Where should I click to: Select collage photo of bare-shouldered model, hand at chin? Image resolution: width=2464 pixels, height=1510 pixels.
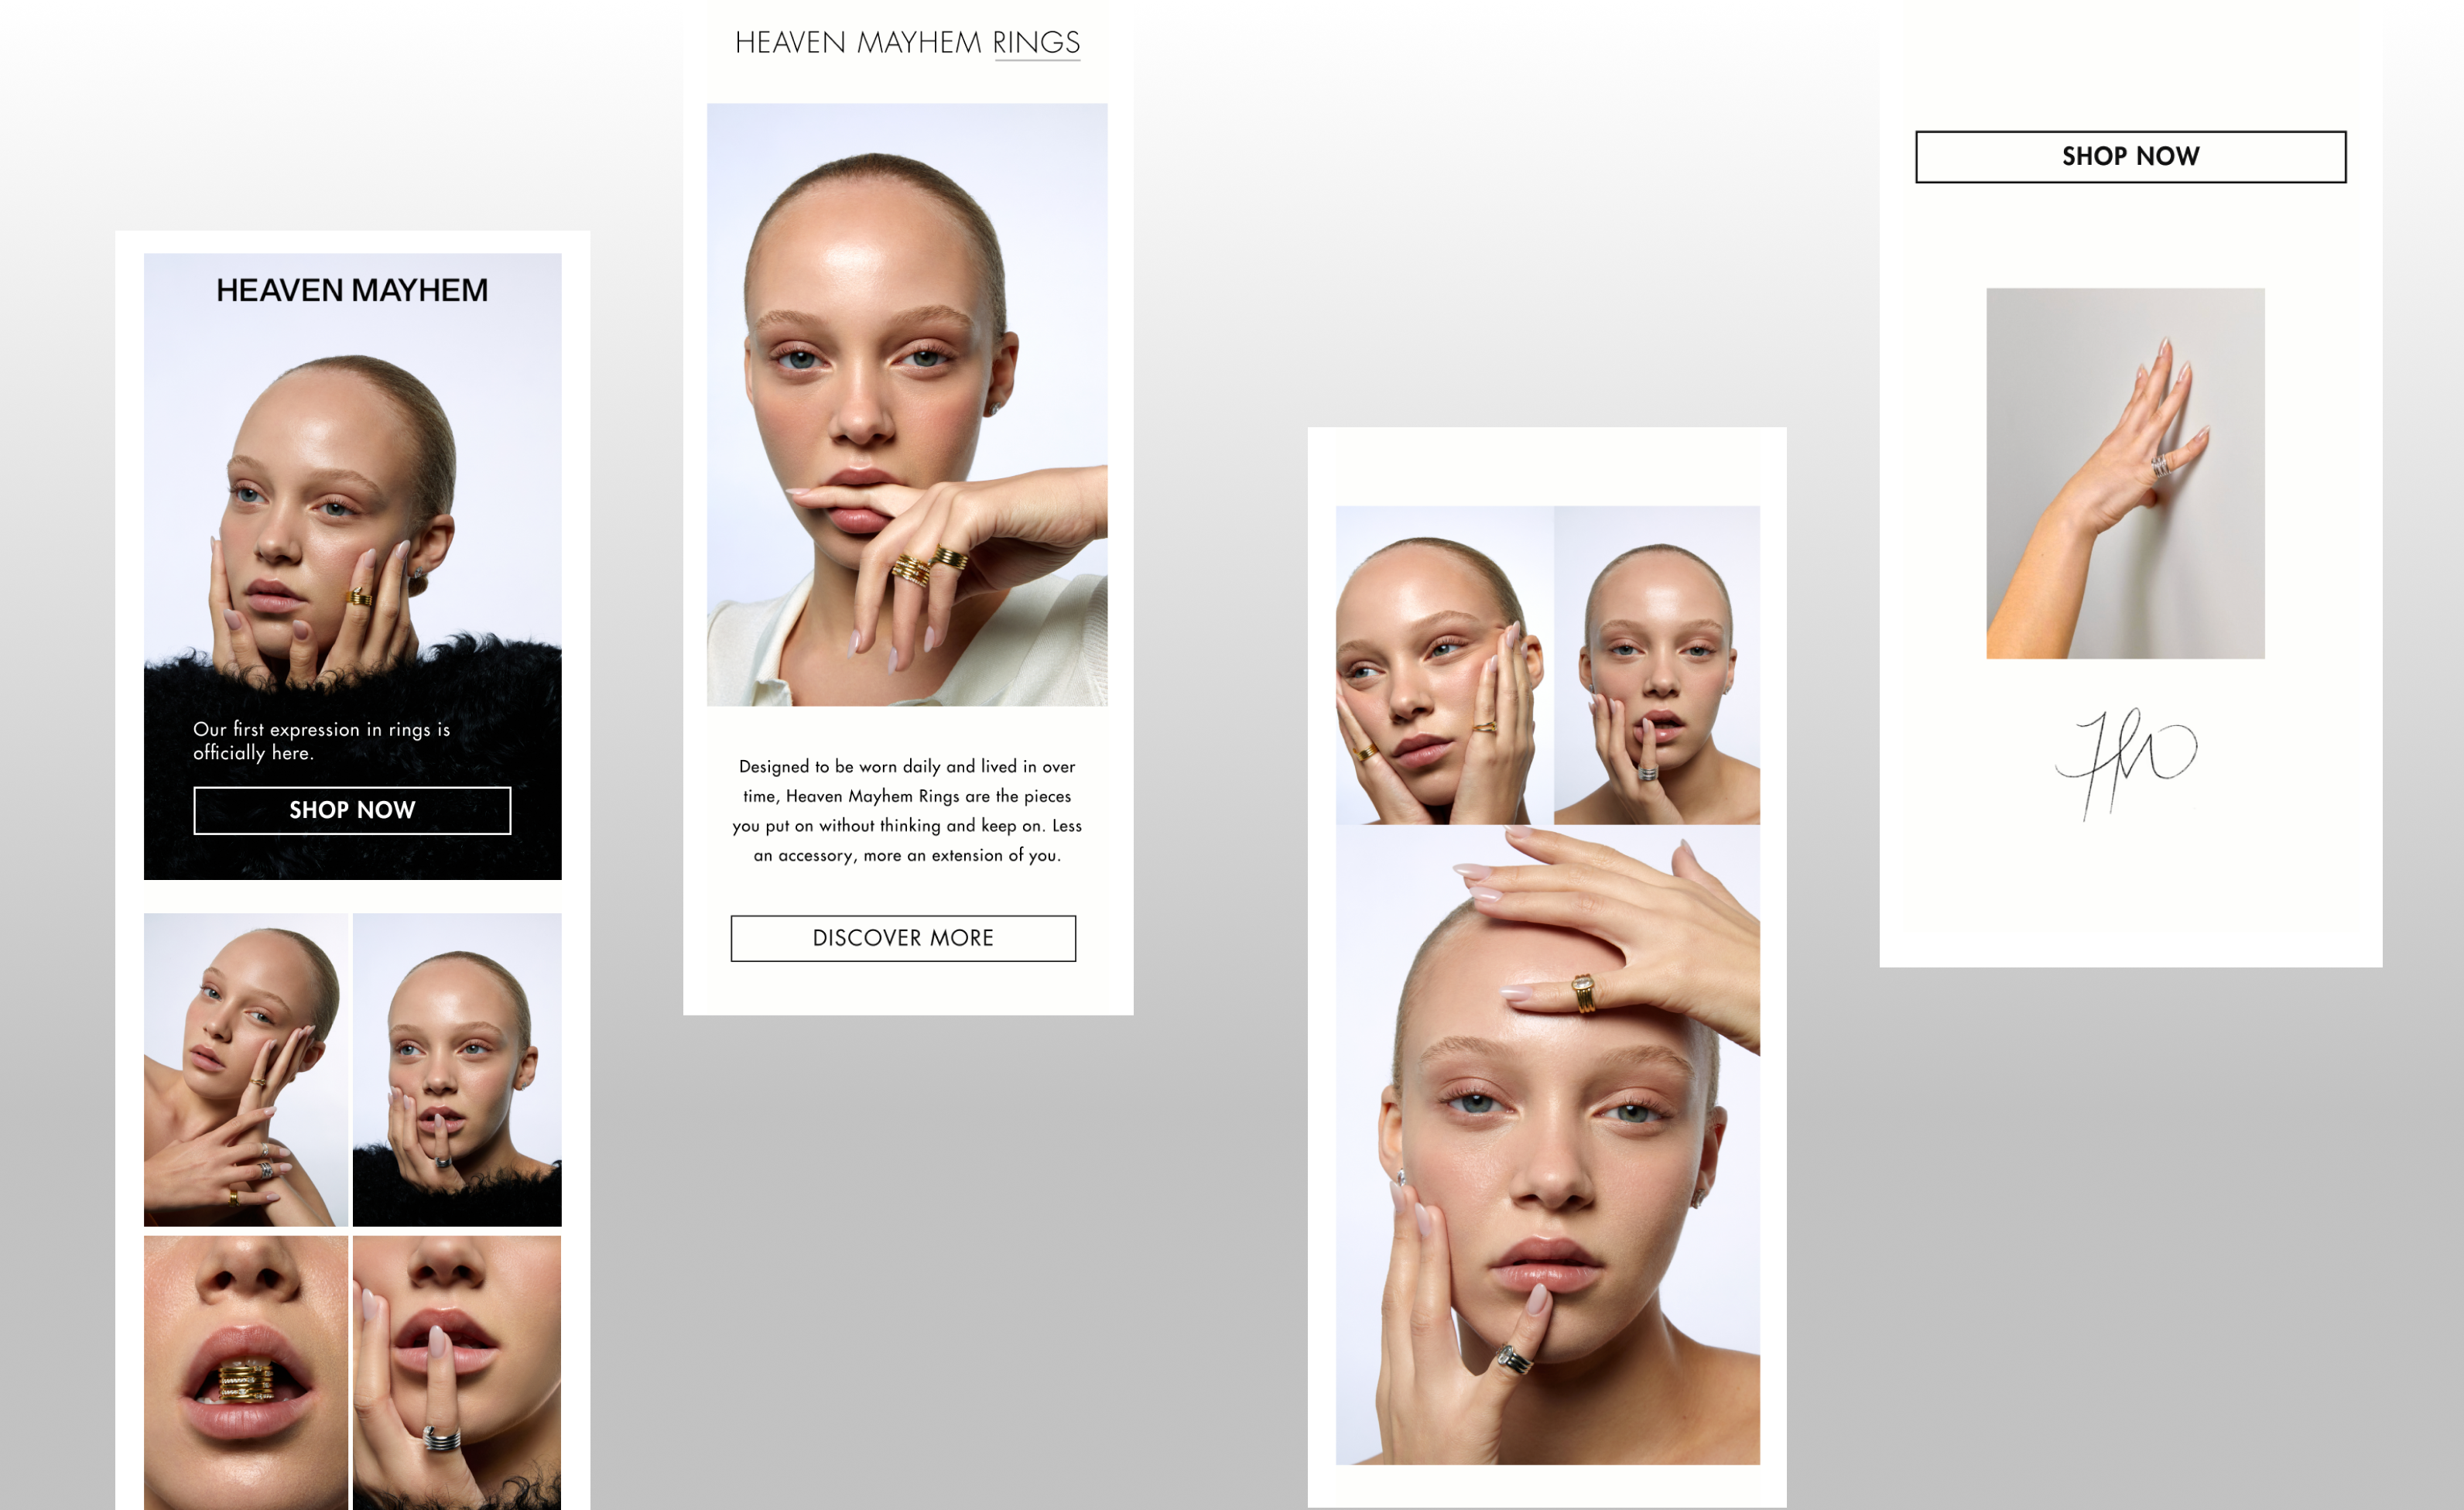tap(1657, 665)
